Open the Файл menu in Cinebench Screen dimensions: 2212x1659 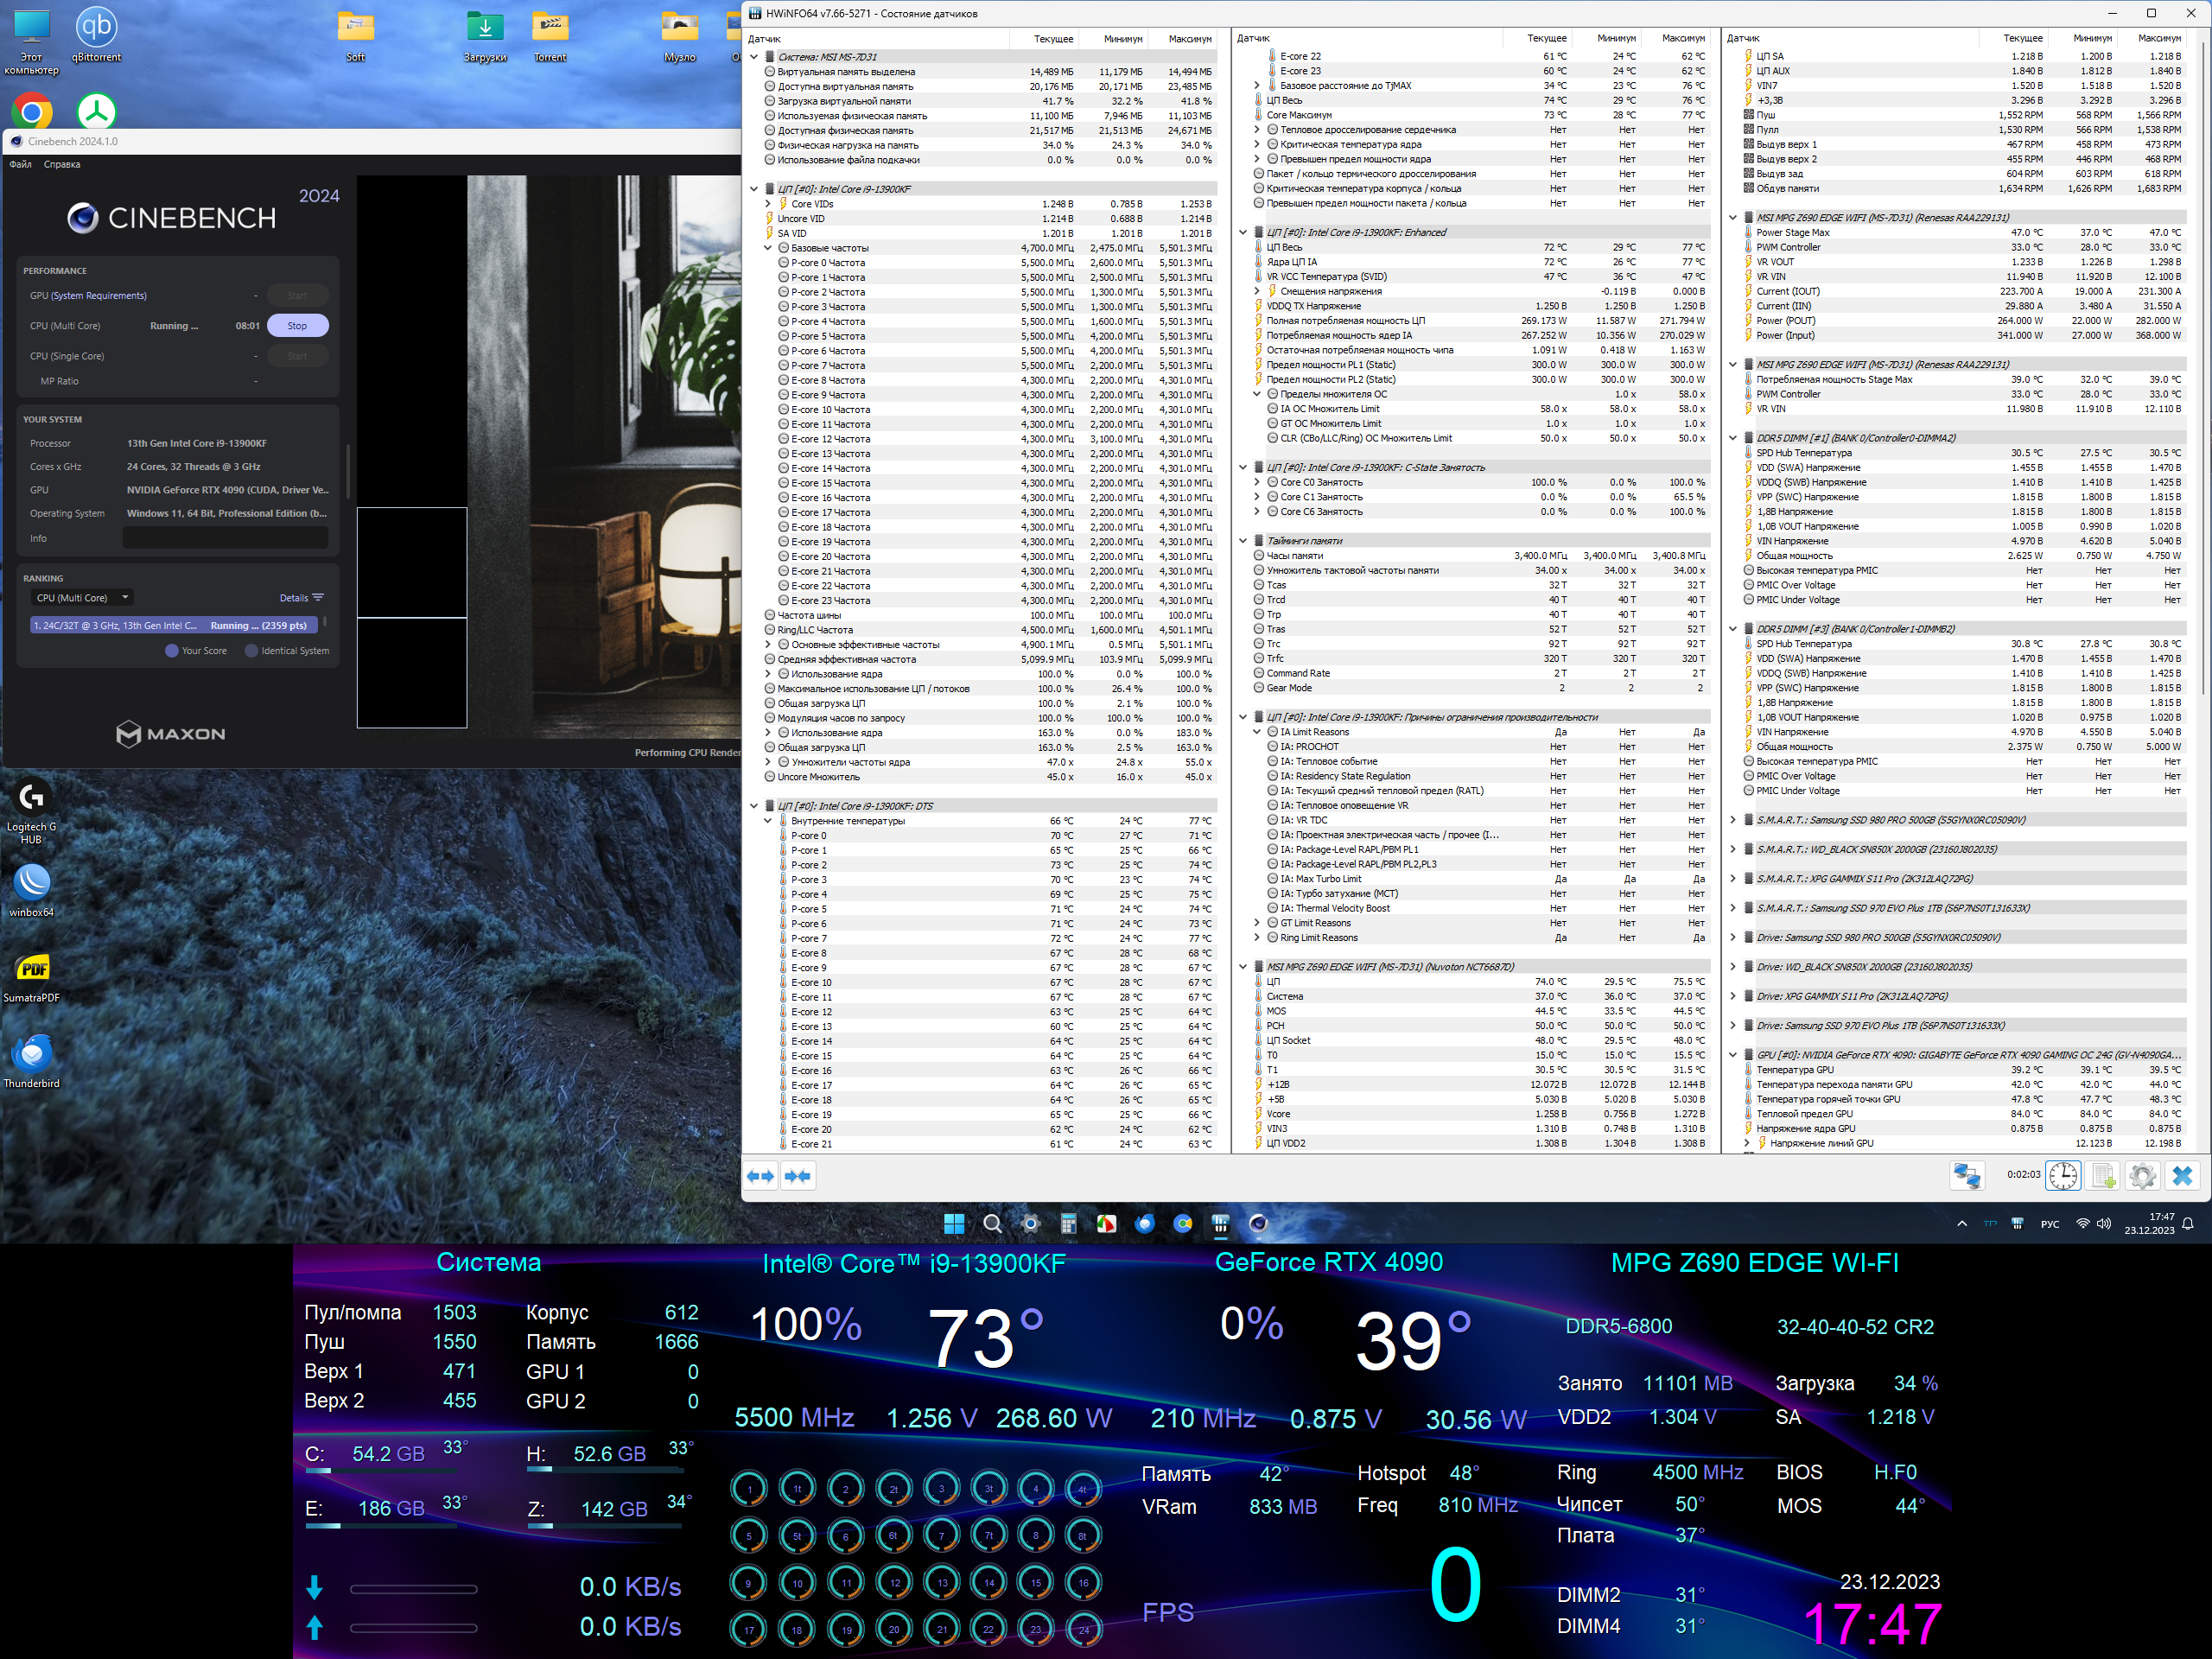pos(20,164)
